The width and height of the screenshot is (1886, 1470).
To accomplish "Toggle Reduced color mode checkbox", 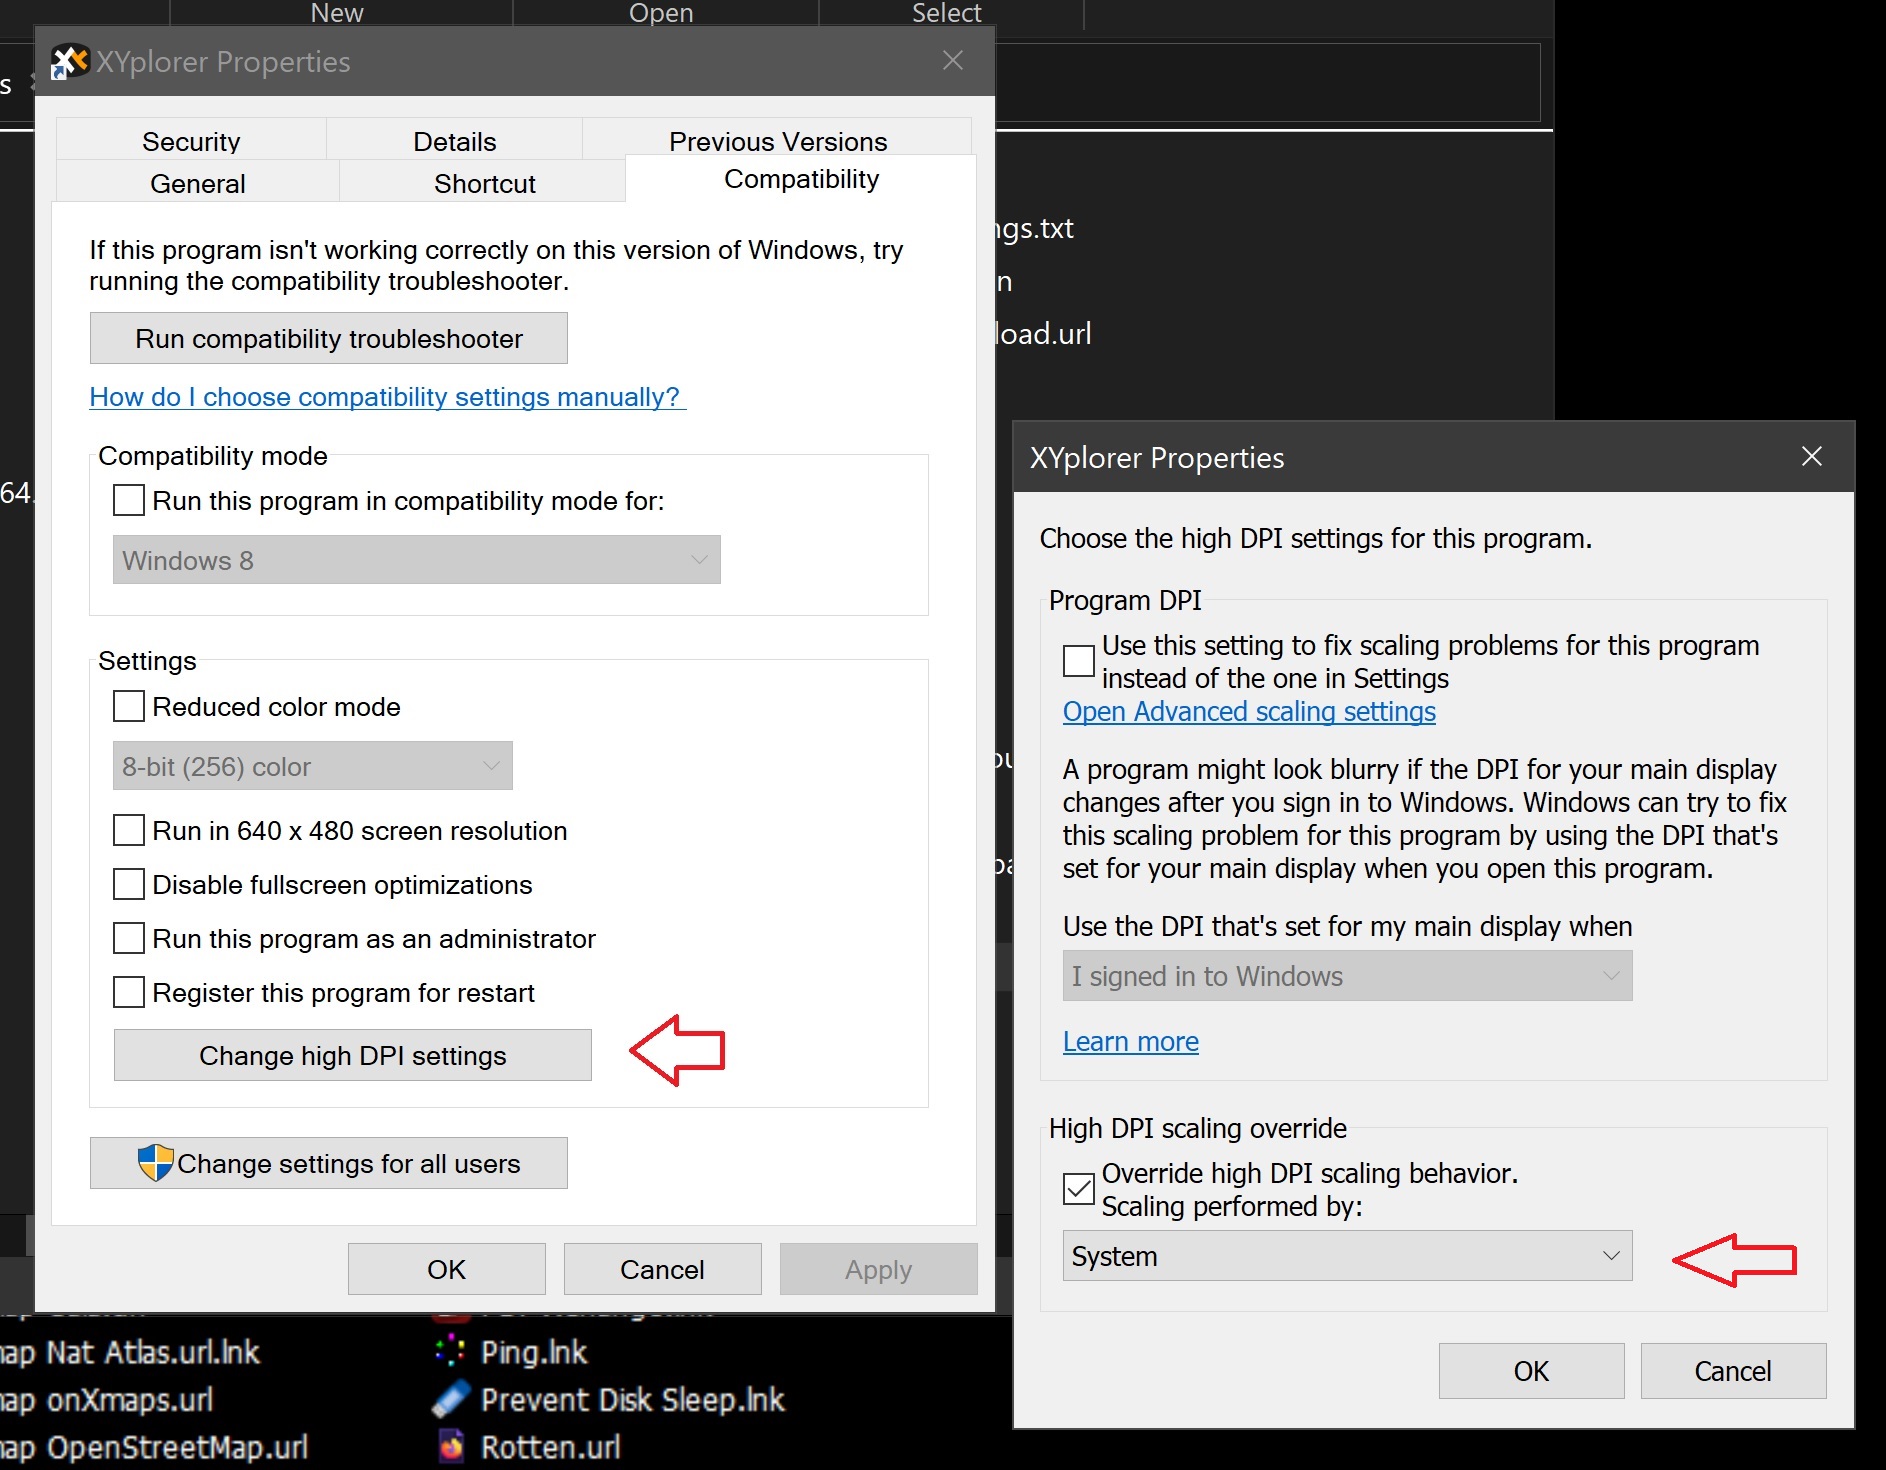I will [x=129, y=706].
